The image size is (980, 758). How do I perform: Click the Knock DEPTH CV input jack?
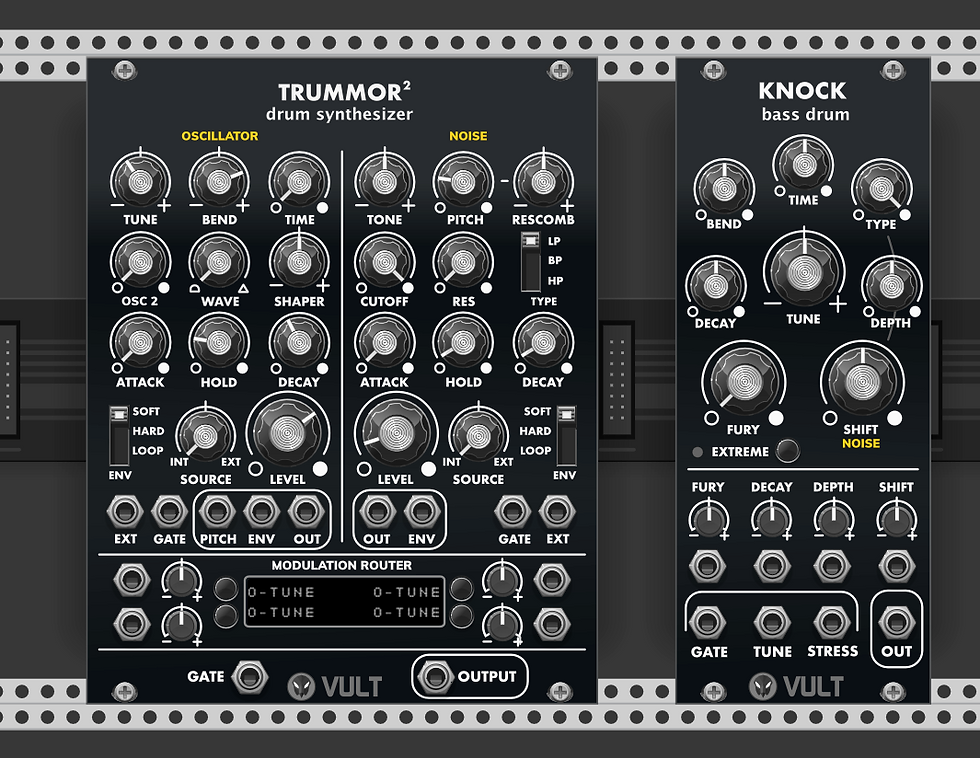(x=831, y=566)
